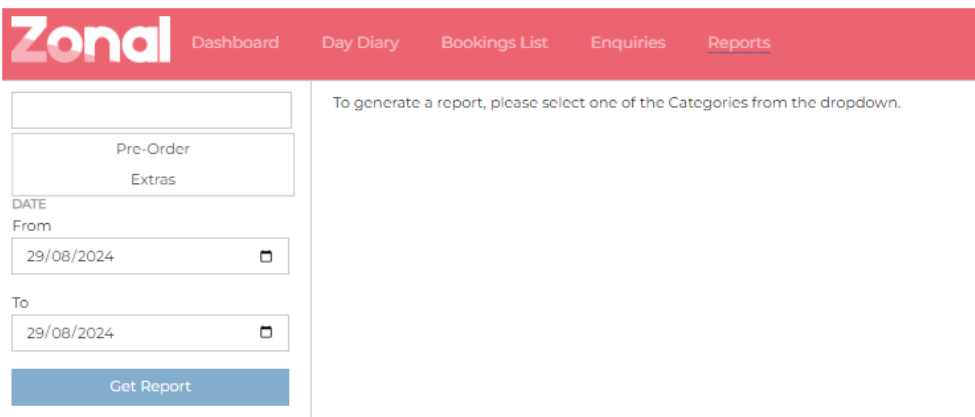
Task: Select the day in the From date
Action: [36, 256]
